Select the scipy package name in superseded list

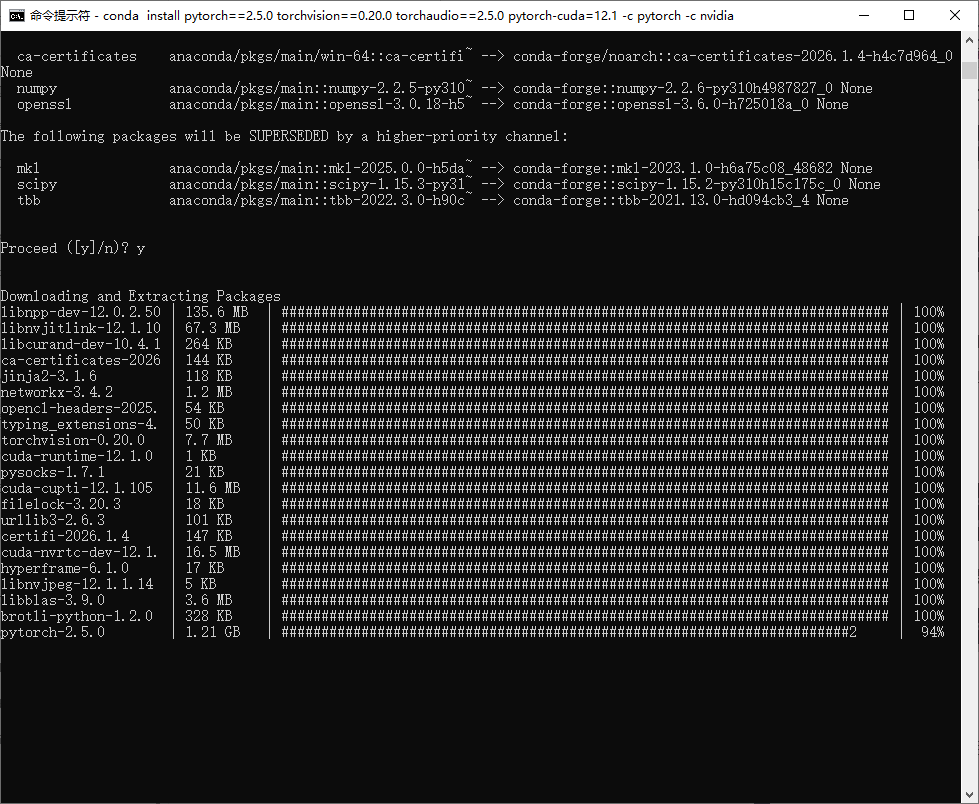tap(37, 184)
